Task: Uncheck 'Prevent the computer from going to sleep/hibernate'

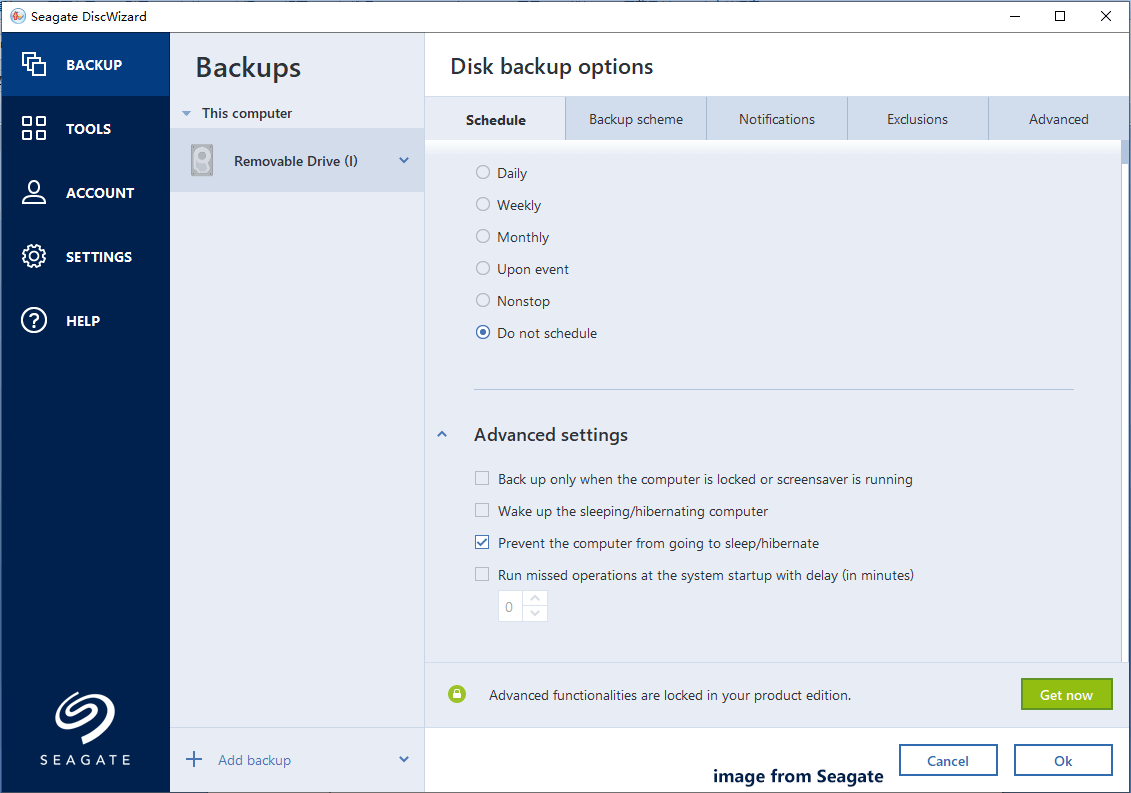Action: coord(482,542)
